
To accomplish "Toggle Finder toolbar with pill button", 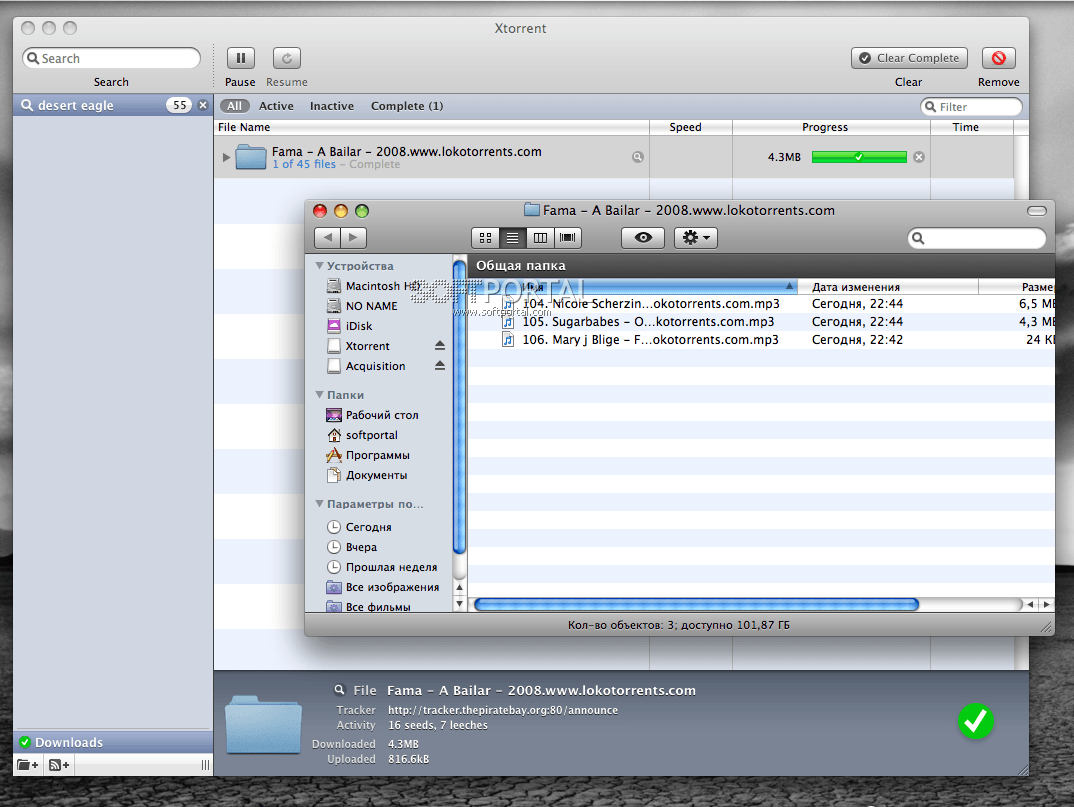I will point(1037,211).
